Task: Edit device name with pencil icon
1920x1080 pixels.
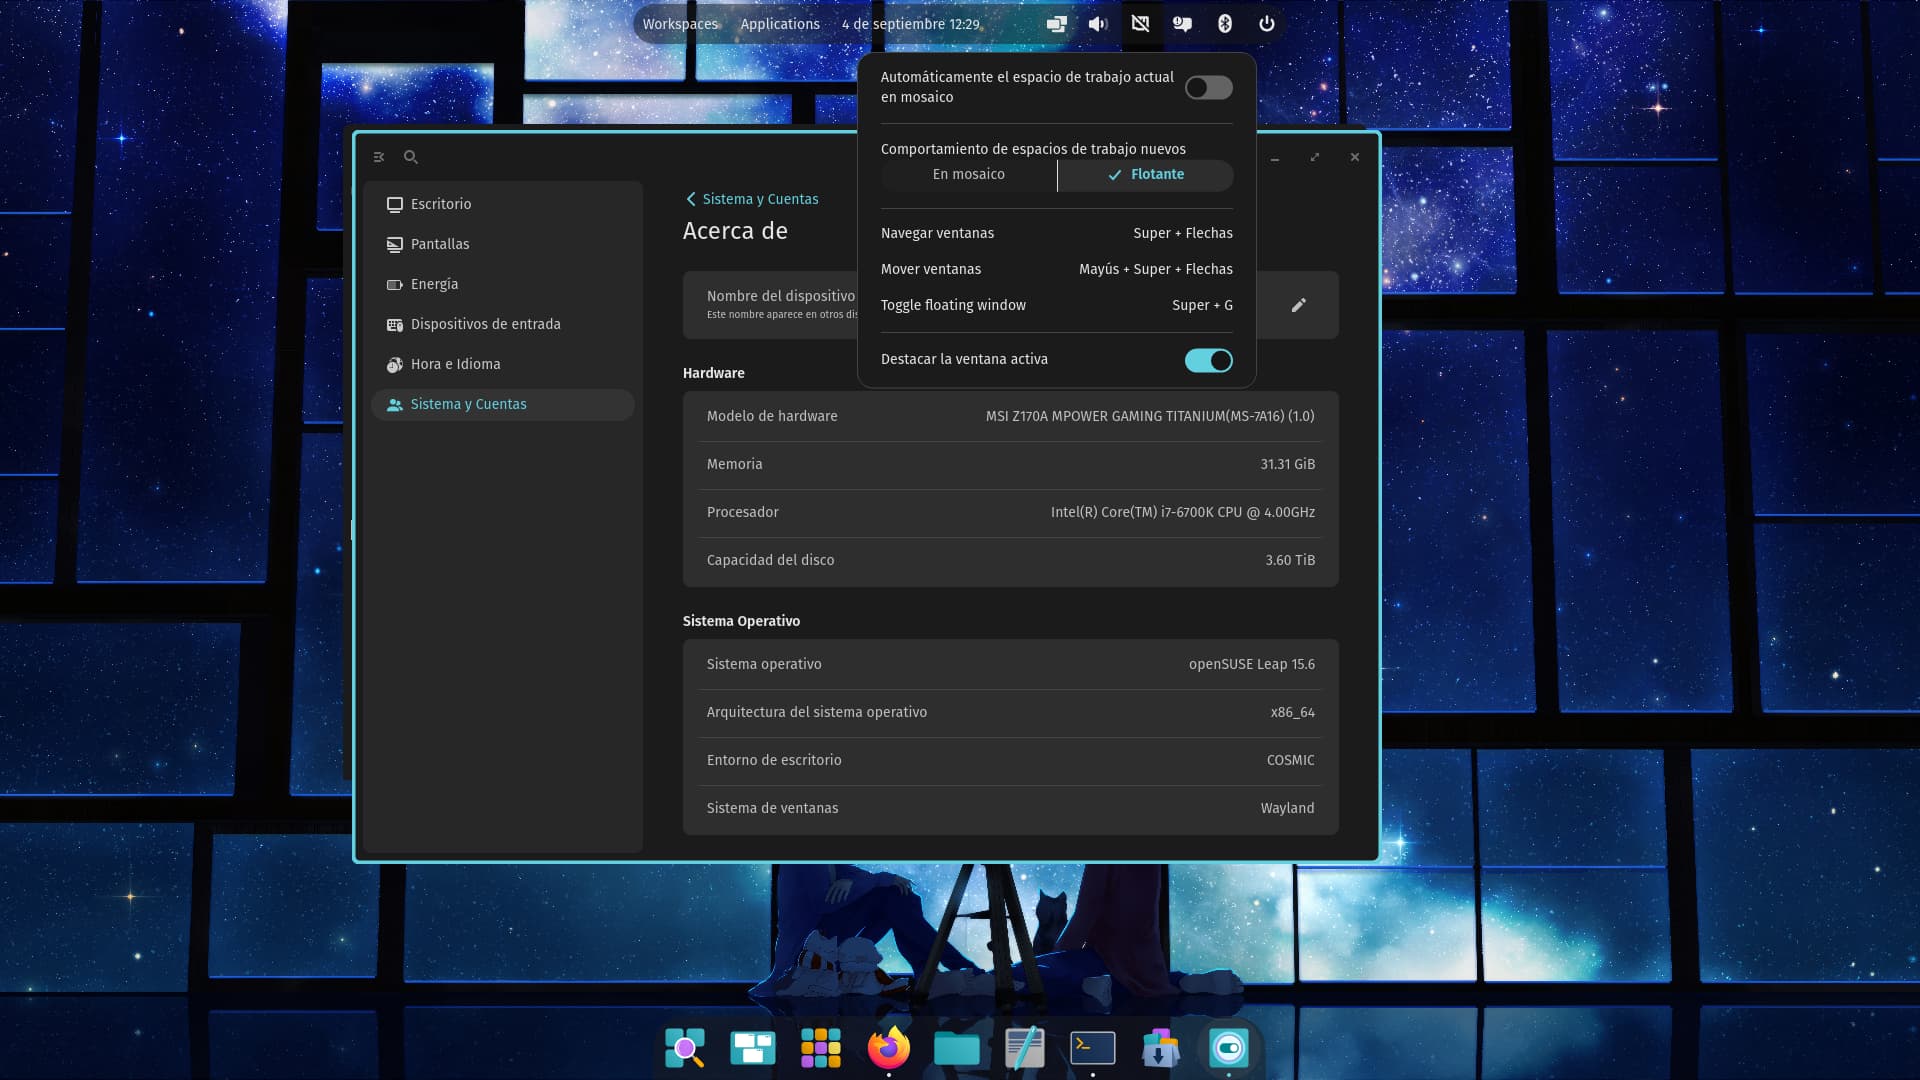Action: coord(1298,305)
